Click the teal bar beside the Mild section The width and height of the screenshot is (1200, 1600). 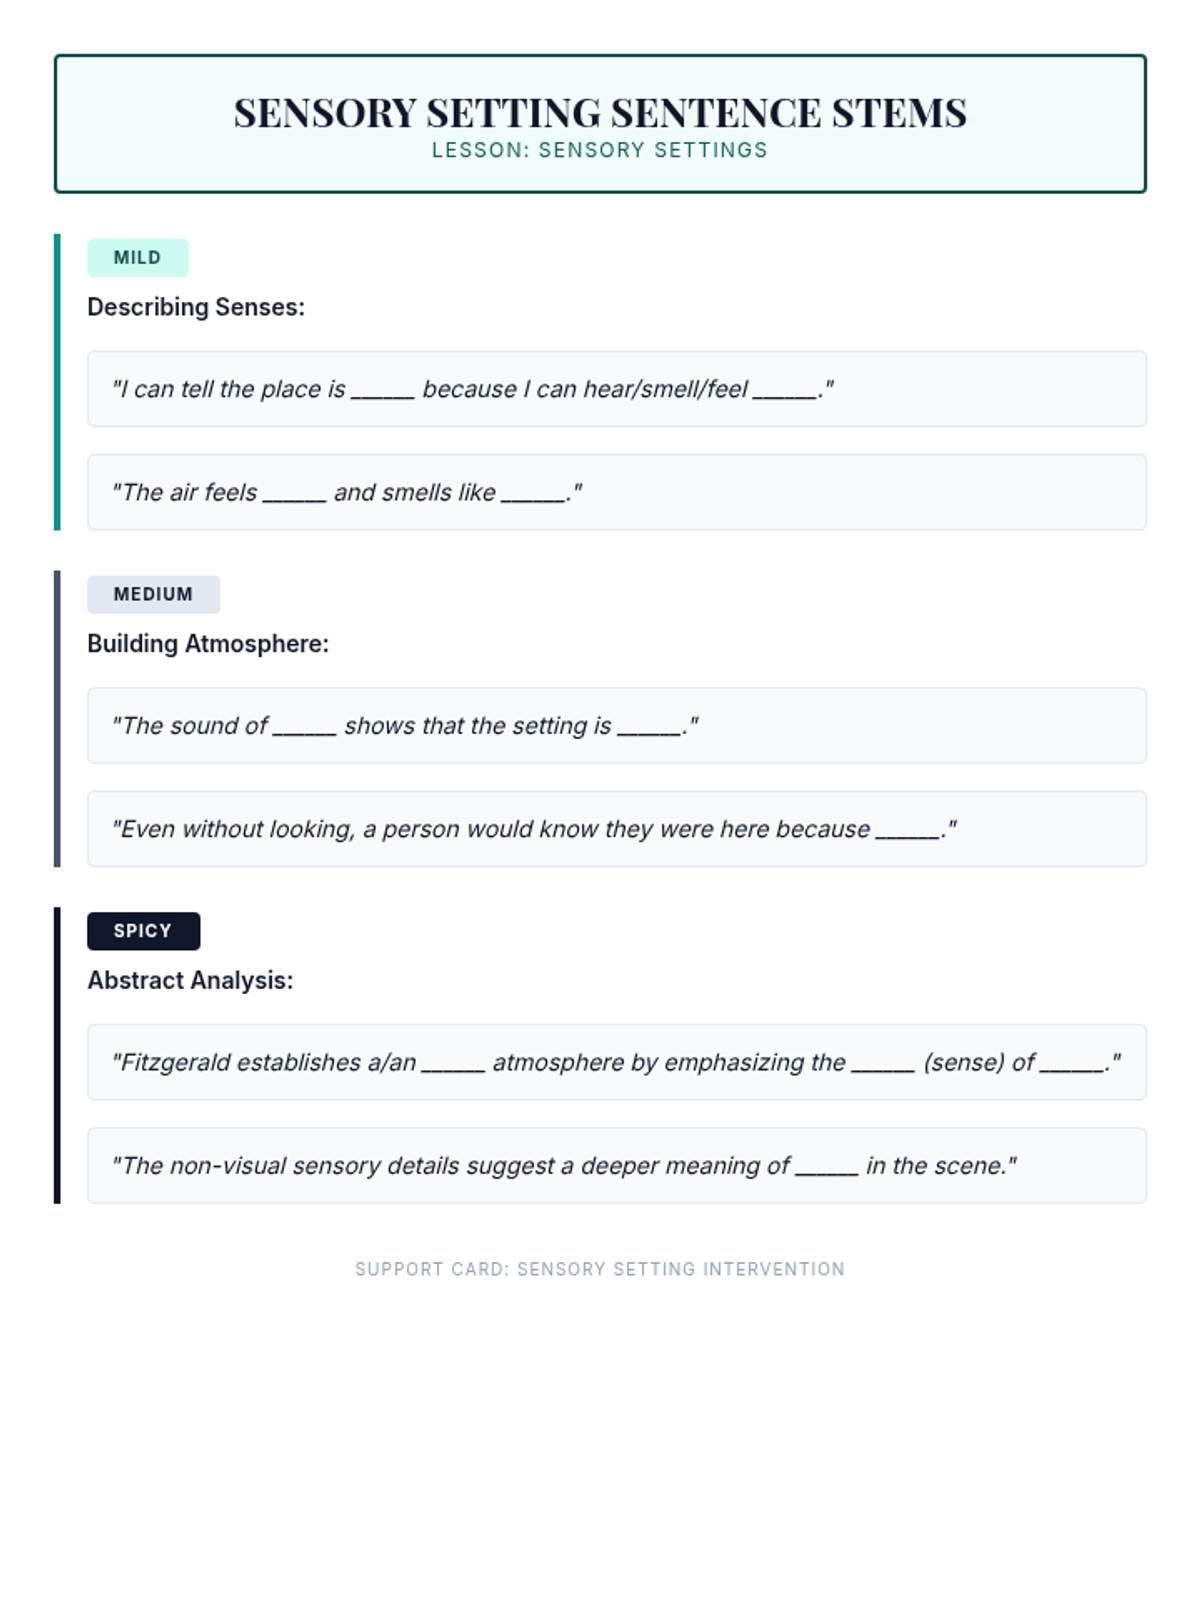(57, 382)
